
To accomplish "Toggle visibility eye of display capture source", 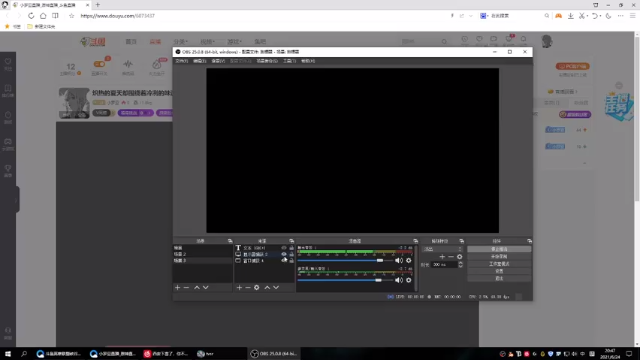I will (284, 254).
